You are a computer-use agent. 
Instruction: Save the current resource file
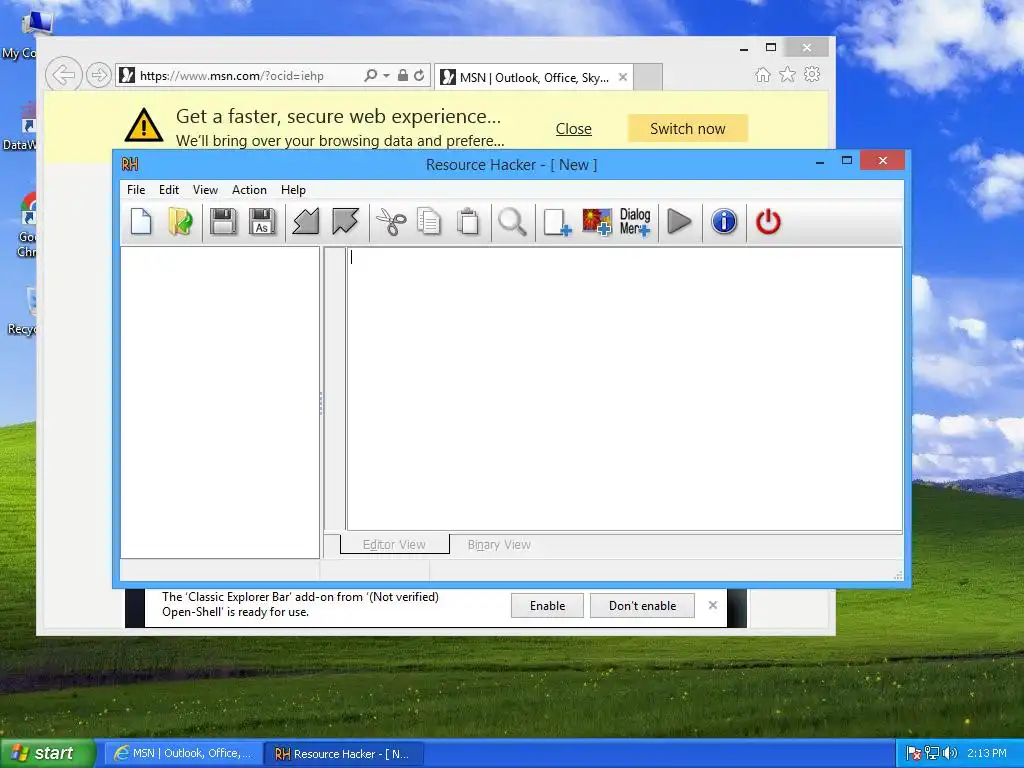pyautogui.click(x=223, y=222)
